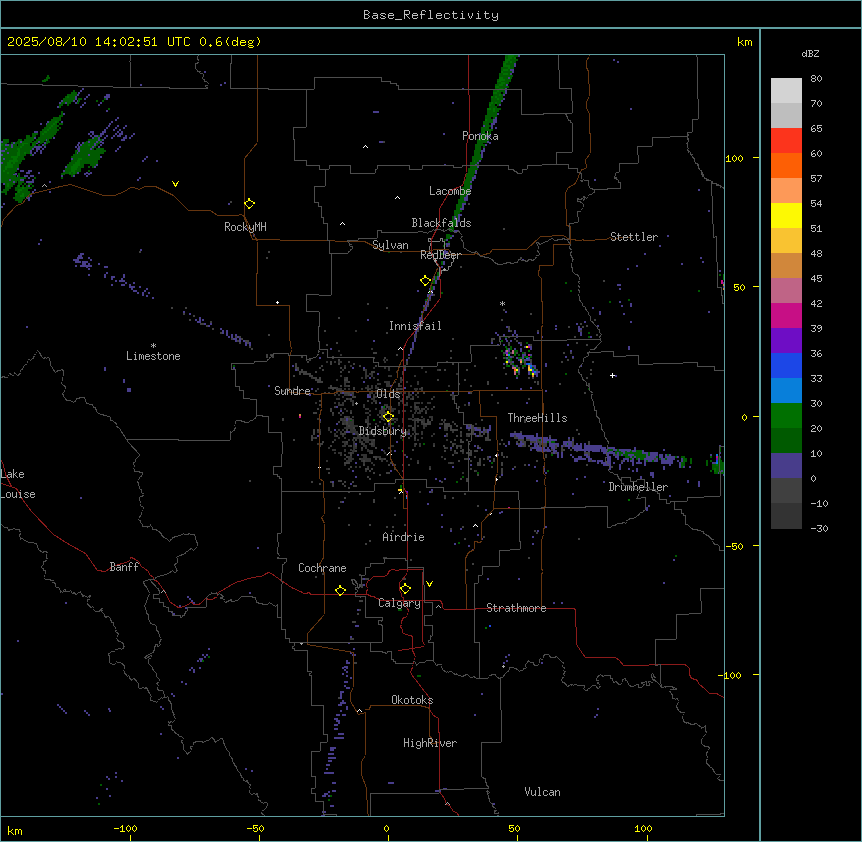Click the Airdrie city label
This screenshot has height=842, width=862.
[x=403, y=537]
